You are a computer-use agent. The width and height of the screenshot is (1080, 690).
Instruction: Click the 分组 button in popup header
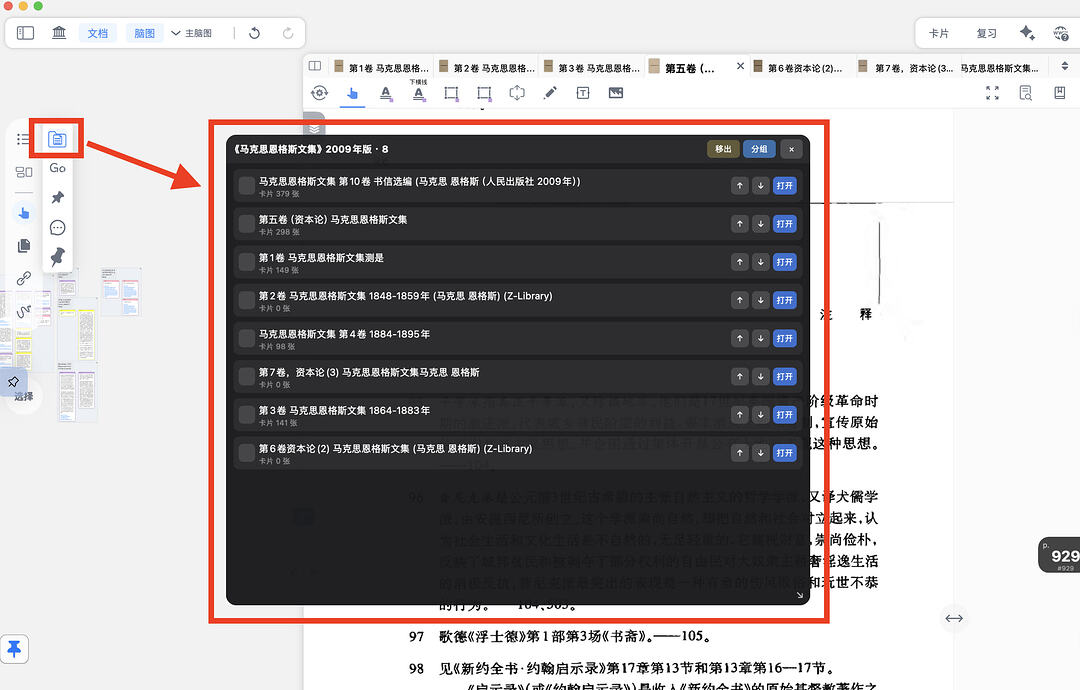click(x=759, y=149)
